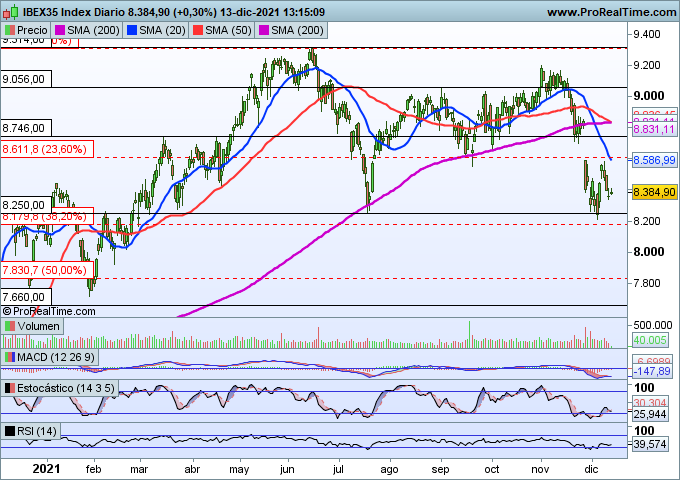Image resolution: width=680 pixels, height=480 pixels.
Task: Click the candlestick chart icon beside IBEX35 title
Action: [x=10, y=12]
